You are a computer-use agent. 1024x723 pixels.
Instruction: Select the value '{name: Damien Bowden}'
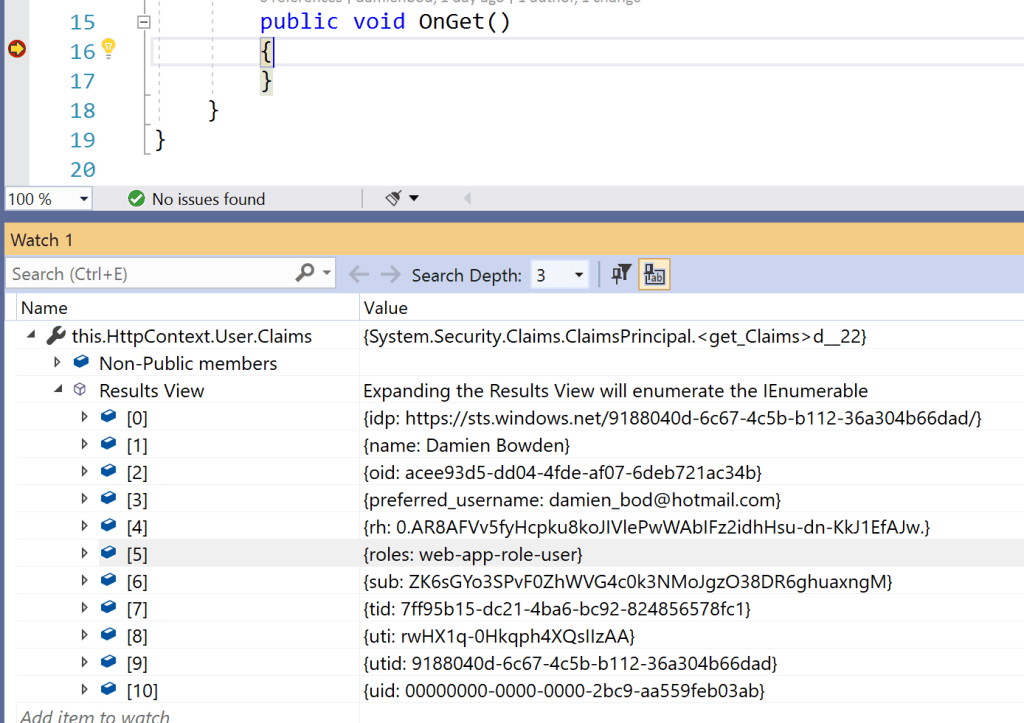[466, 445]
